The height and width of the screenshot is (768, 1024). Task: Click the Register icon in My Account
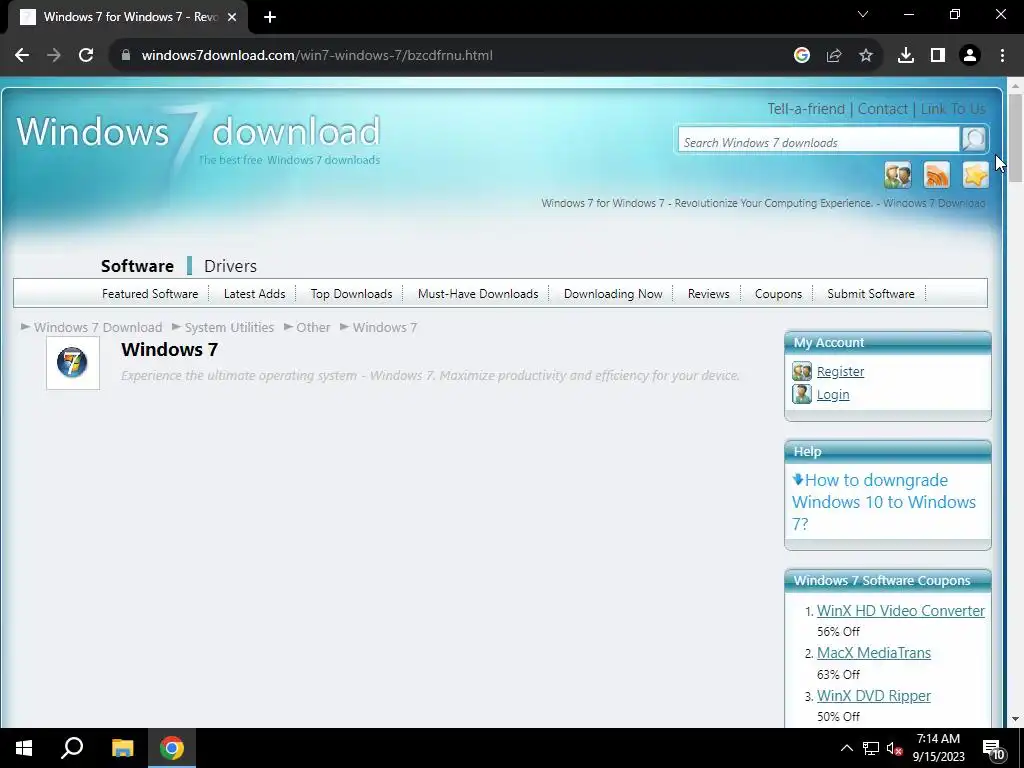[802, 371]
